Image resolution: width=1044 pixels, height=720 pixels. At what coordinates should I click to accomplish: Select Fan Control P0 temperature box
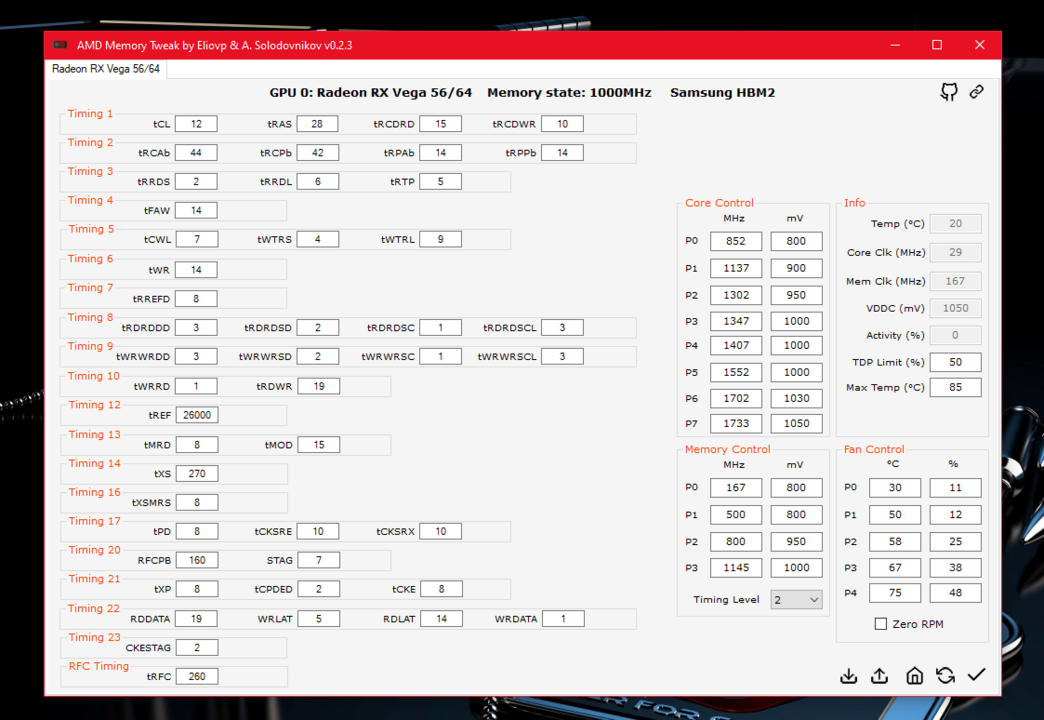[x=895, y=488]
